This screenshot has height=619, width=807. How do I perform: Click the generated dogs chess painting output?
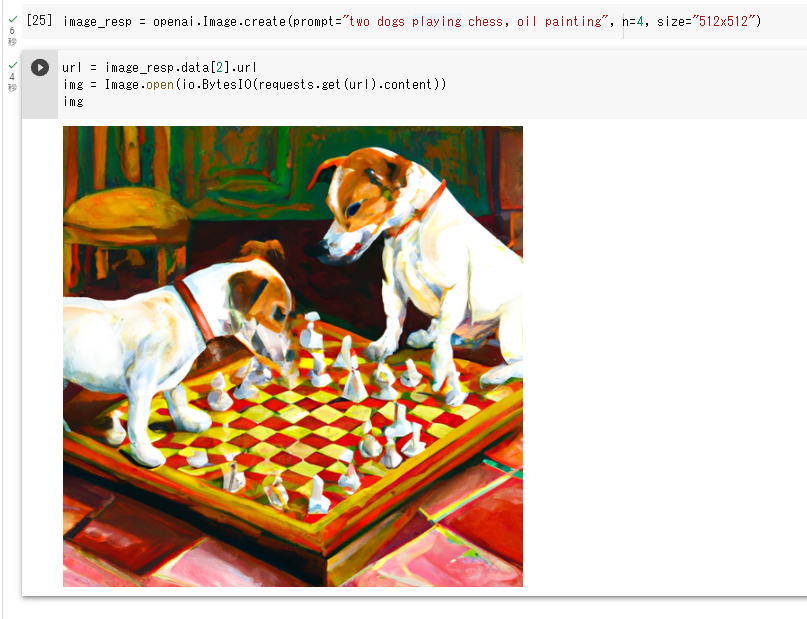tap(293, 356)
